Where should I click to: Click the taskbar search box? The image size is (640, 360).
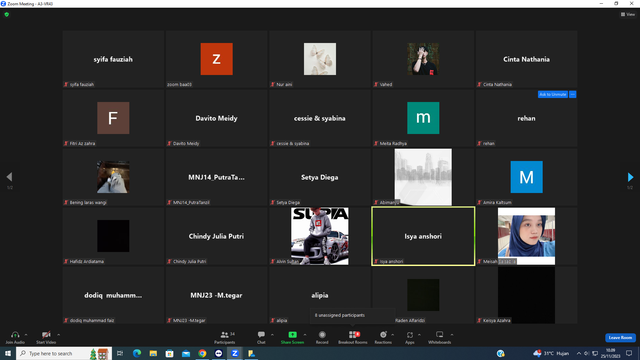(x=63, y=353)
